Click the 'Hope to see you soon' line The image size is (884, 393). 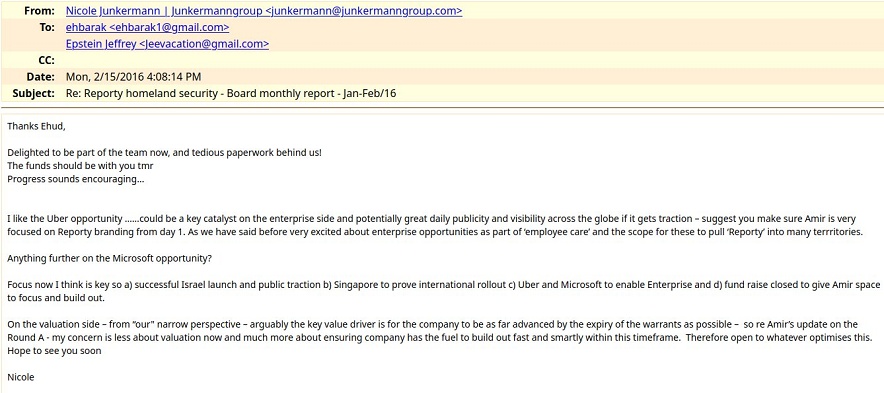(54, 351)
